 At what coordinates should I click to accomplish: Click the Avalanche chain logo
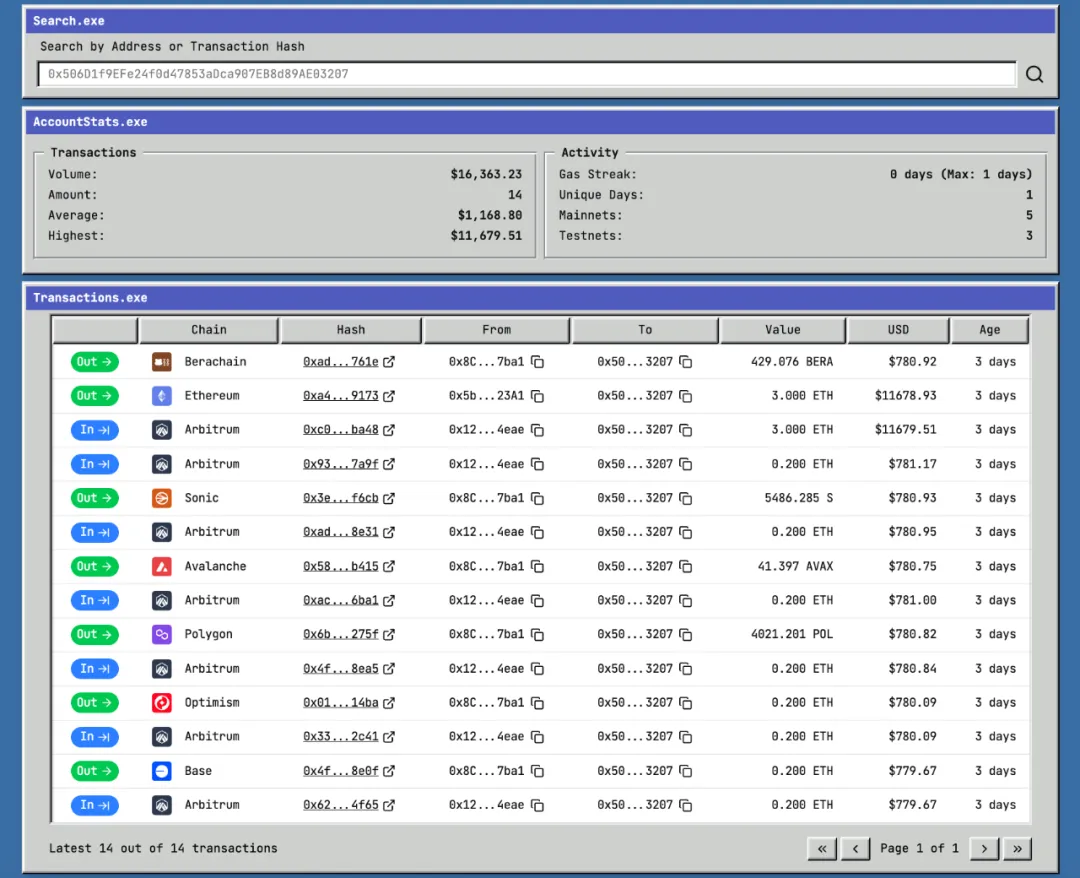point(162,566)
